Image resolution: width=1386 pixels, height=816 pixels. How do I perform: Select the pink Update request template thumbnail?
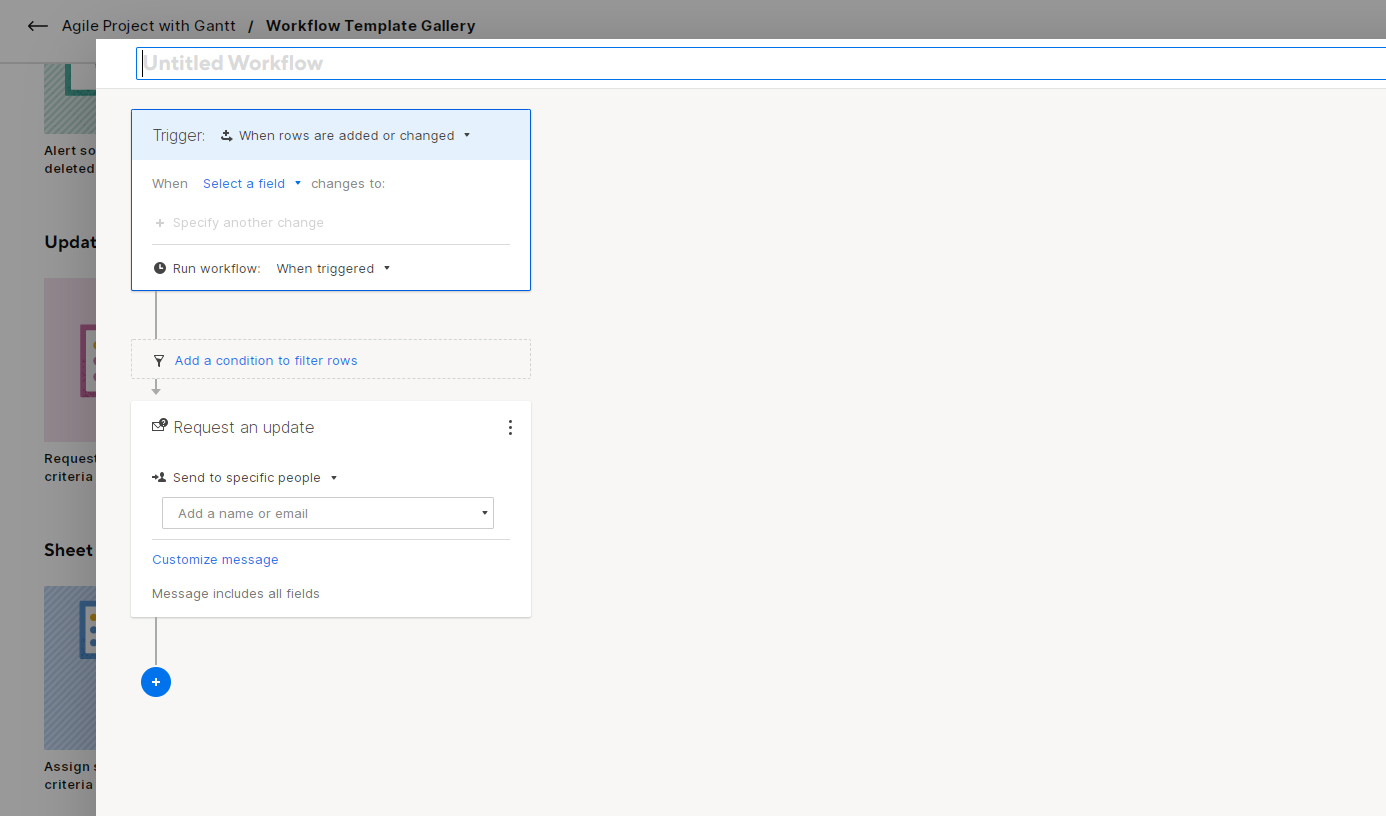(x=70, y=360)
